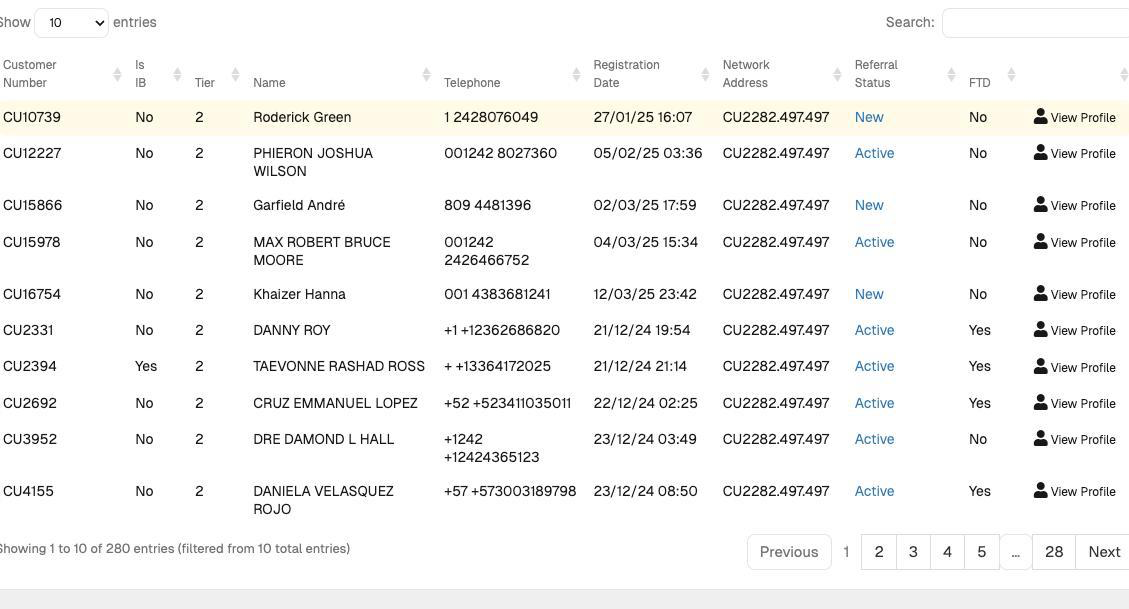The image size is (1129, 609).
Task: Click telephone 809 4481396
Action: 487,205
